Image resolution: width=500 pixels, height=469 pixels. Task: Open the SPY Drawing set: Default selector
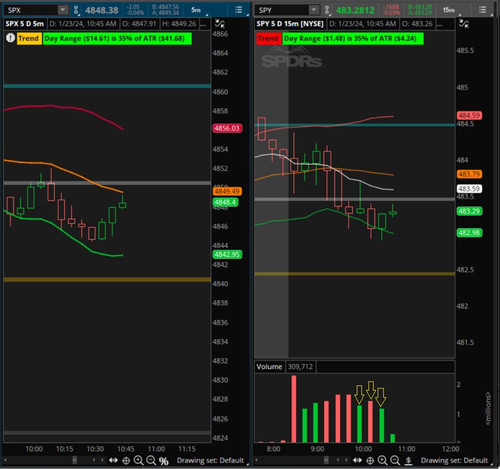tap(455, 460)
